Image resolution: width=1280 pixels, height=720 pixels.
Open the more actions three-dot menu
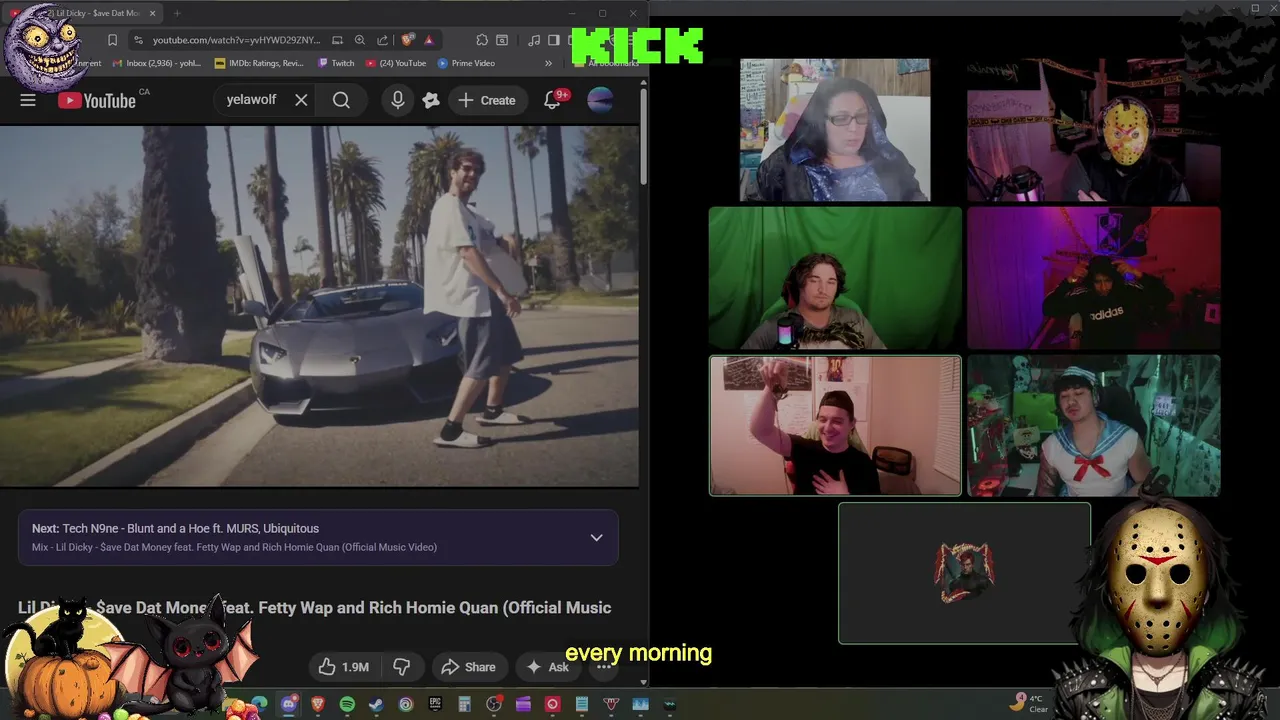(604, 667)
